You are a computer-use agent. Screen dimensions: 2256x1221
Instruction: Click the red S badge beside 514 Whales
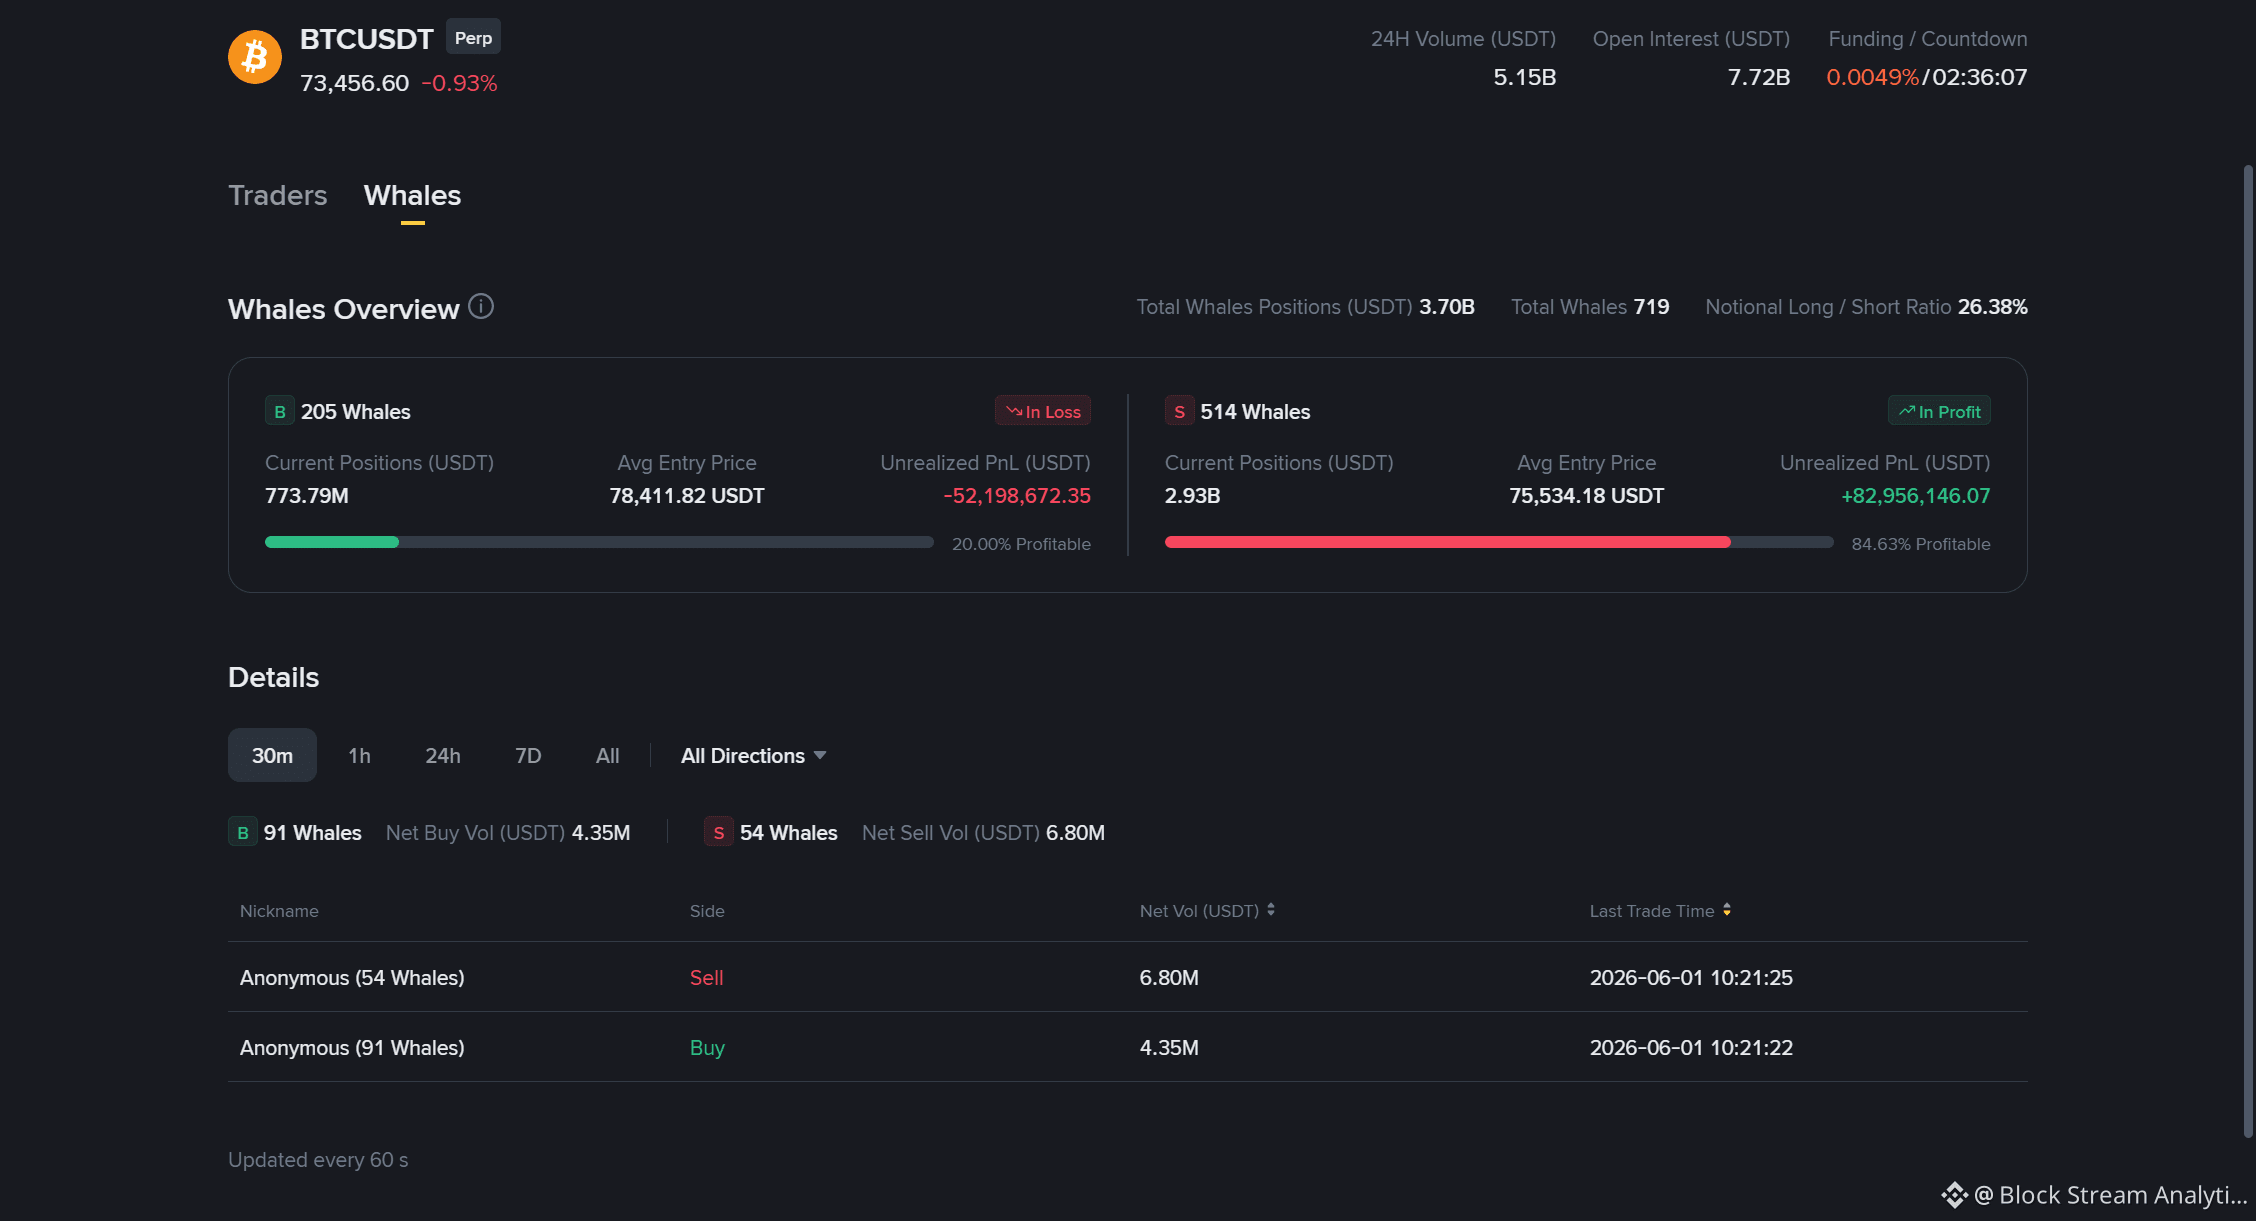1179,411
